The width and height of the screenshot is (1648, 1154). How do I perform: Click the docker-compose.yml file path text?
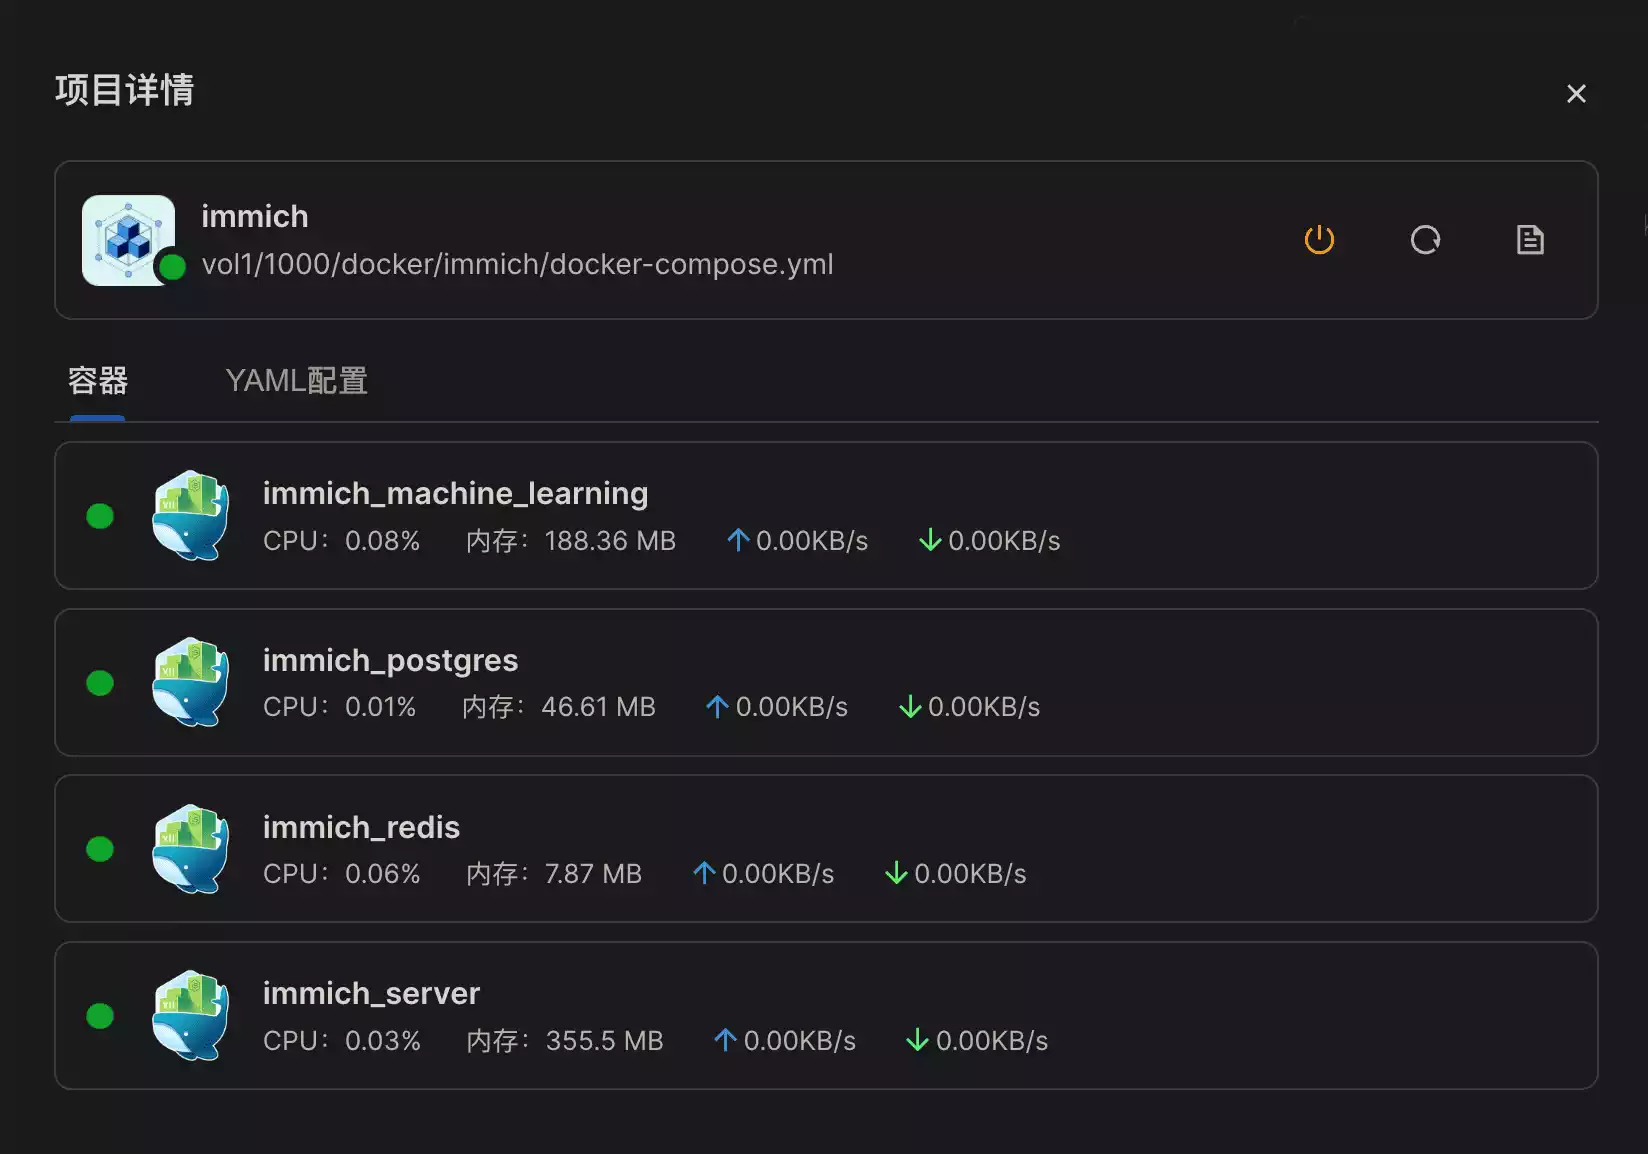(517, 264)
